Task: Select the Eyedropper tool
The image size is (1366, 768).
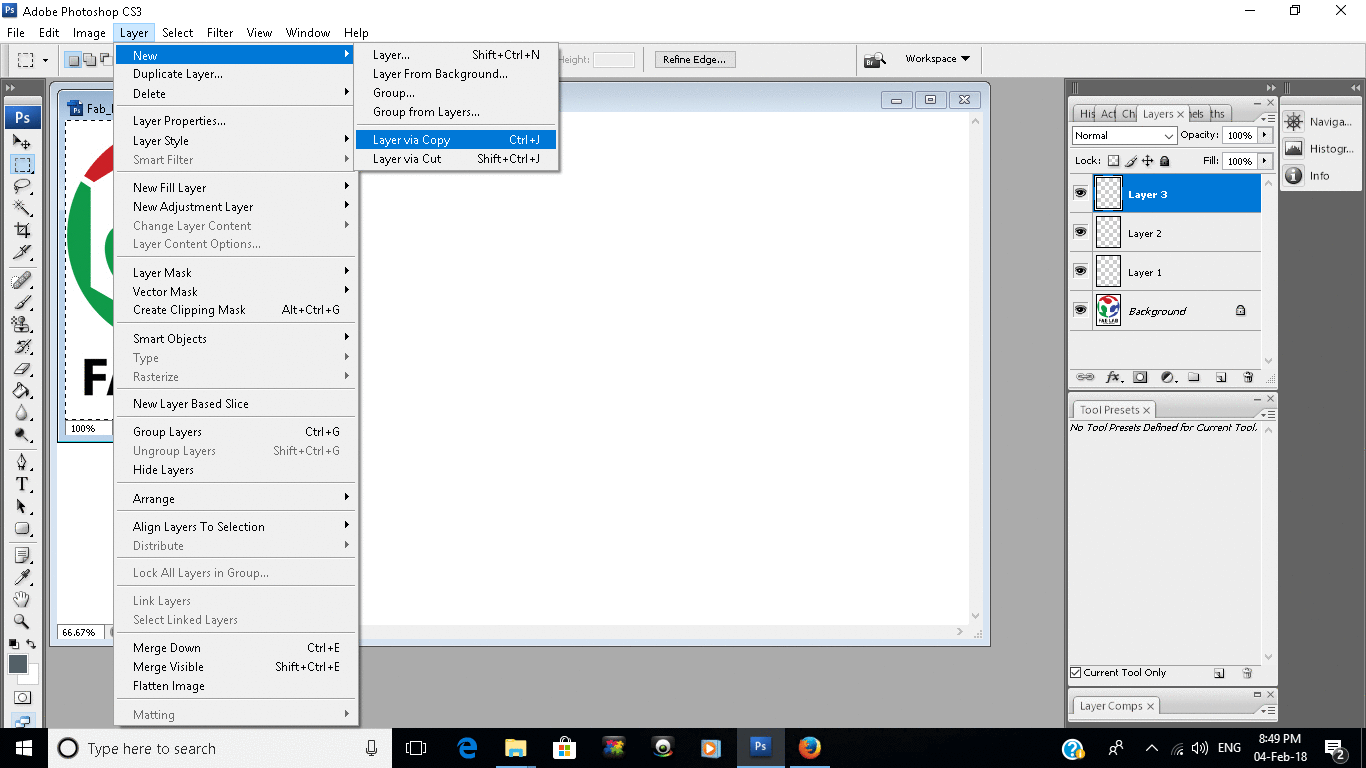Action: (22, 577)
